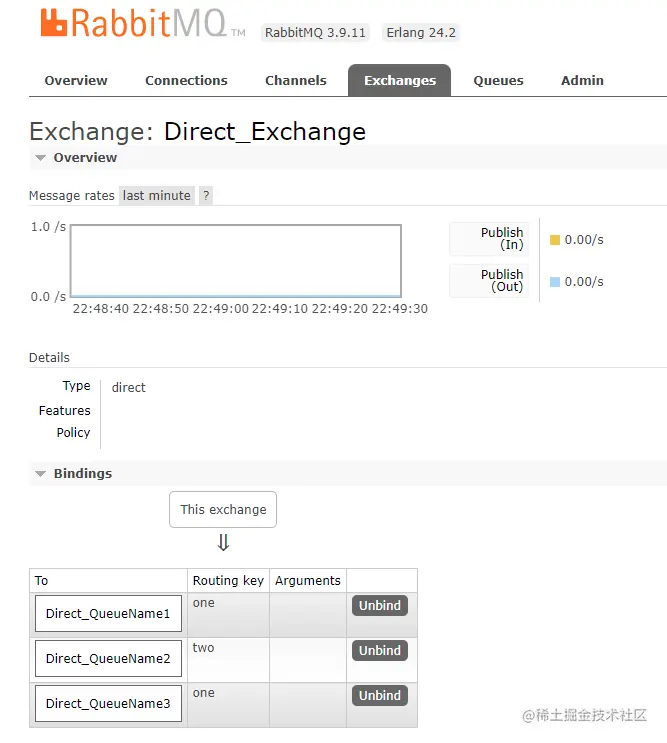Viewport: 667px width, 743px height.
Task: Open the Direct_QueueName3 queue link
Action: point(108,704)
